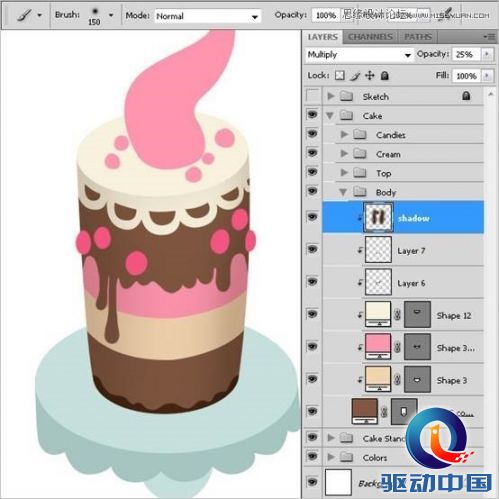The height and width of the screenshot is (499, 499).
Task: Select Layer 6 thumbnail
Action: 378,282
